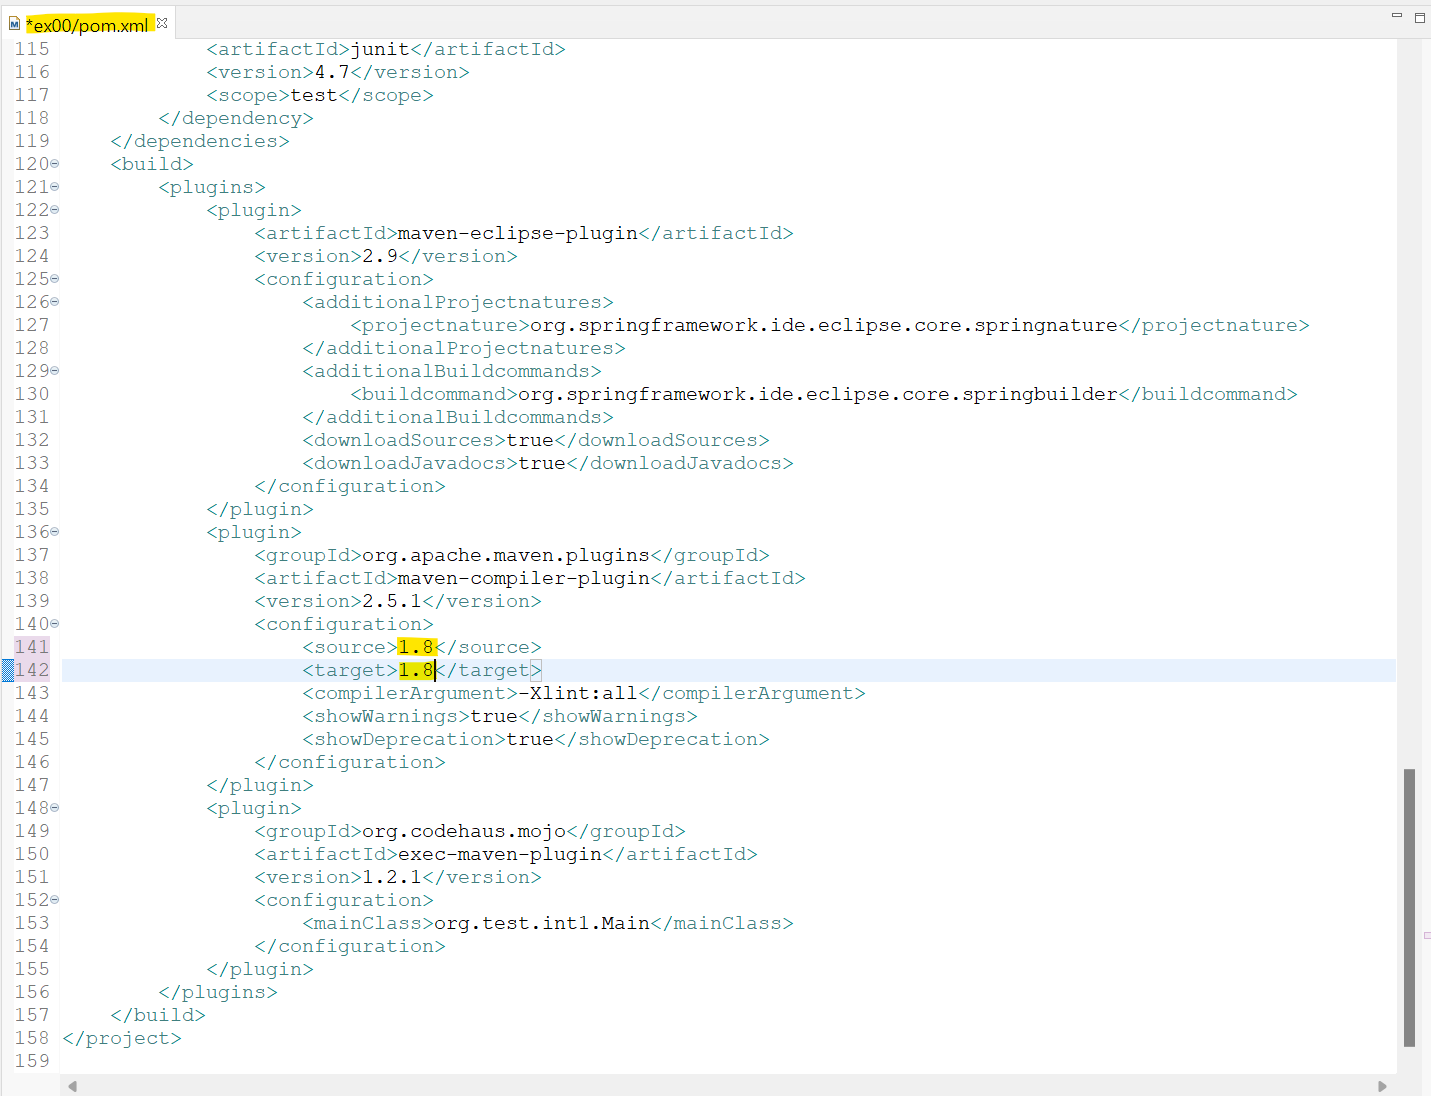
Task: Click the overview ruler annotation marker
Action: tap(1427, 936)
